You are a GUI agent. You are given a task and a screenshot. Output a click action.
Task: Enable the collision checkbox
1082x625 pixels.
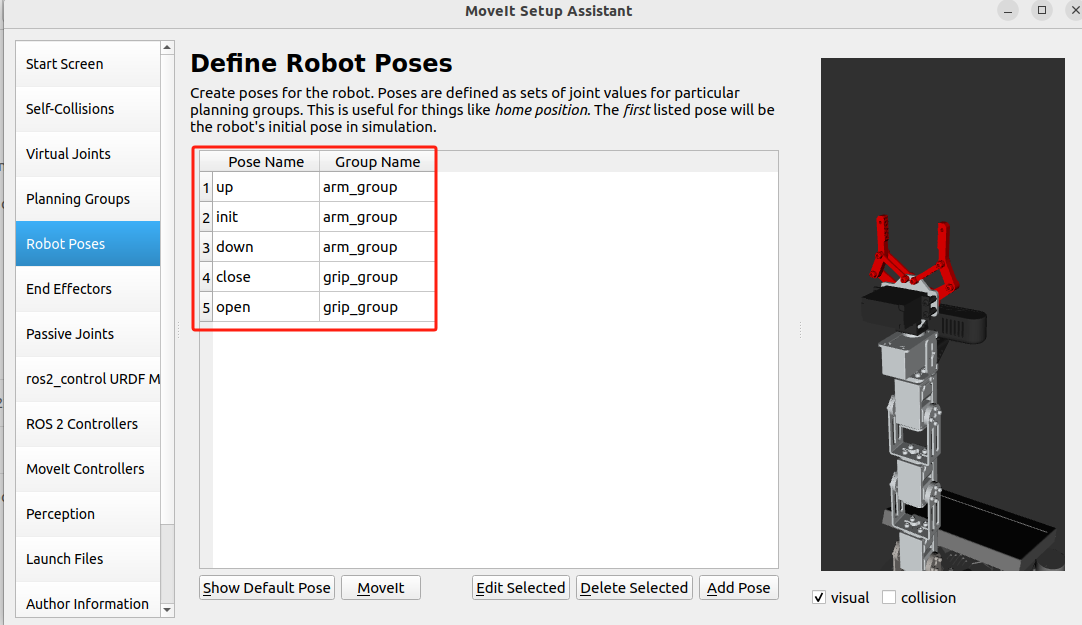pos(889,597)
